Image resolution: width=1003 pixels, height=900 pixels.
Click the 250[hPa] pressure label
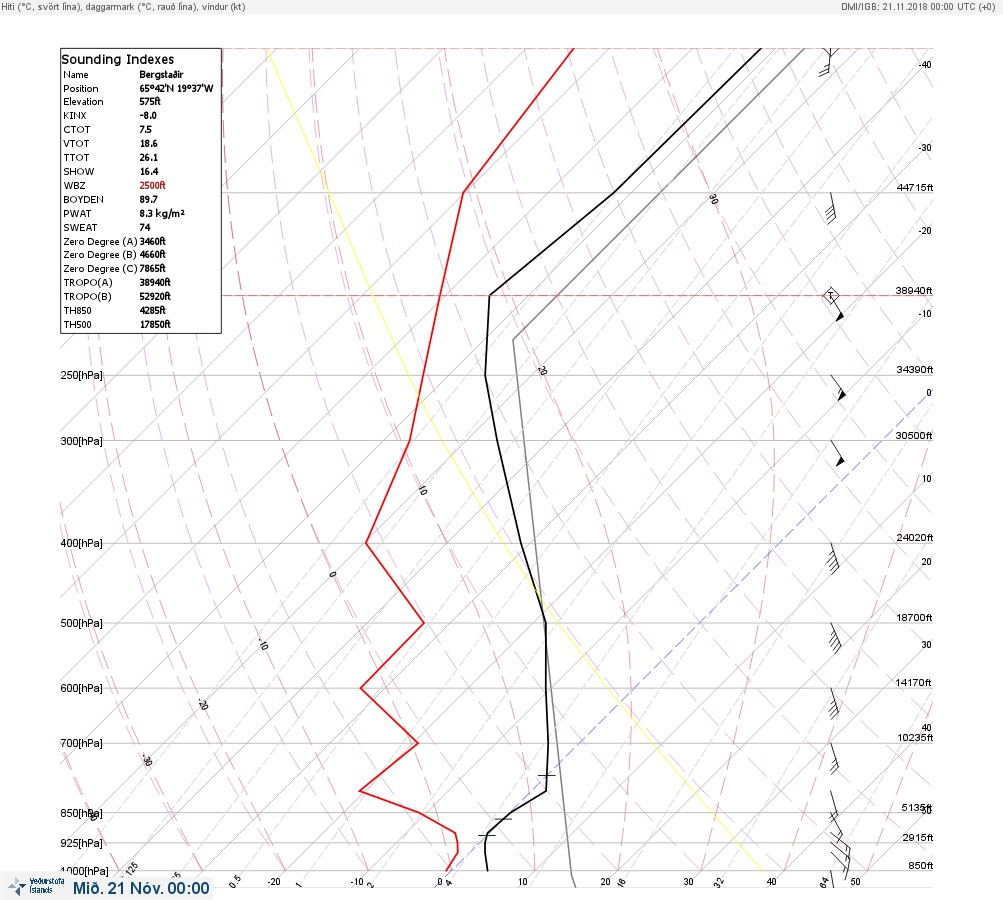coord(81,375)
